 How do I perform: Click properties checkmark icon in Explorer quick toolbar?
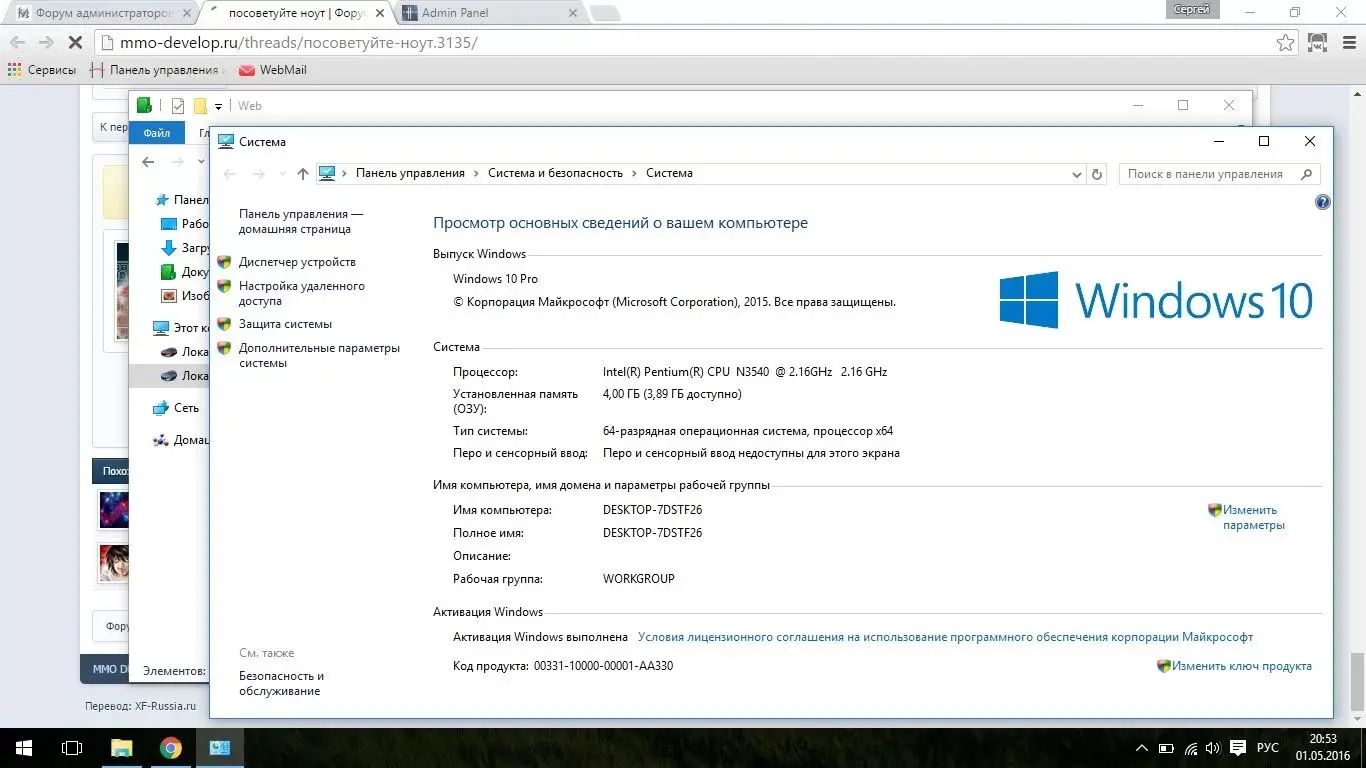click(x=178, y=106)
